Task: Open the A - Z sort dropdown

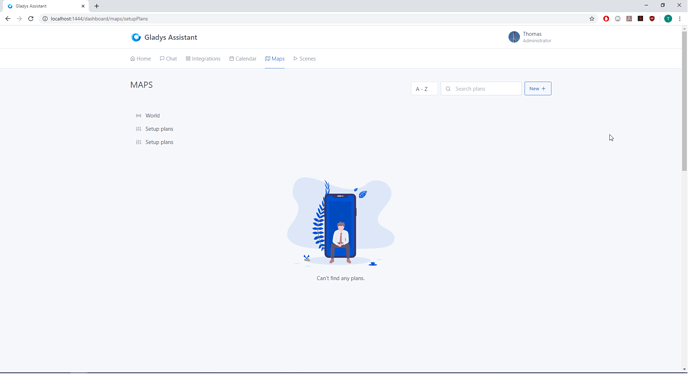Action: coord(424,88)
